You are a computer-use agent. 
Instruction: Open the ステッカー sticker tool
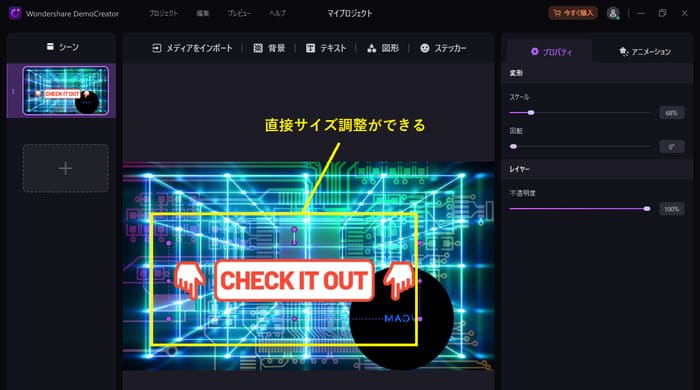pos(443,48)
